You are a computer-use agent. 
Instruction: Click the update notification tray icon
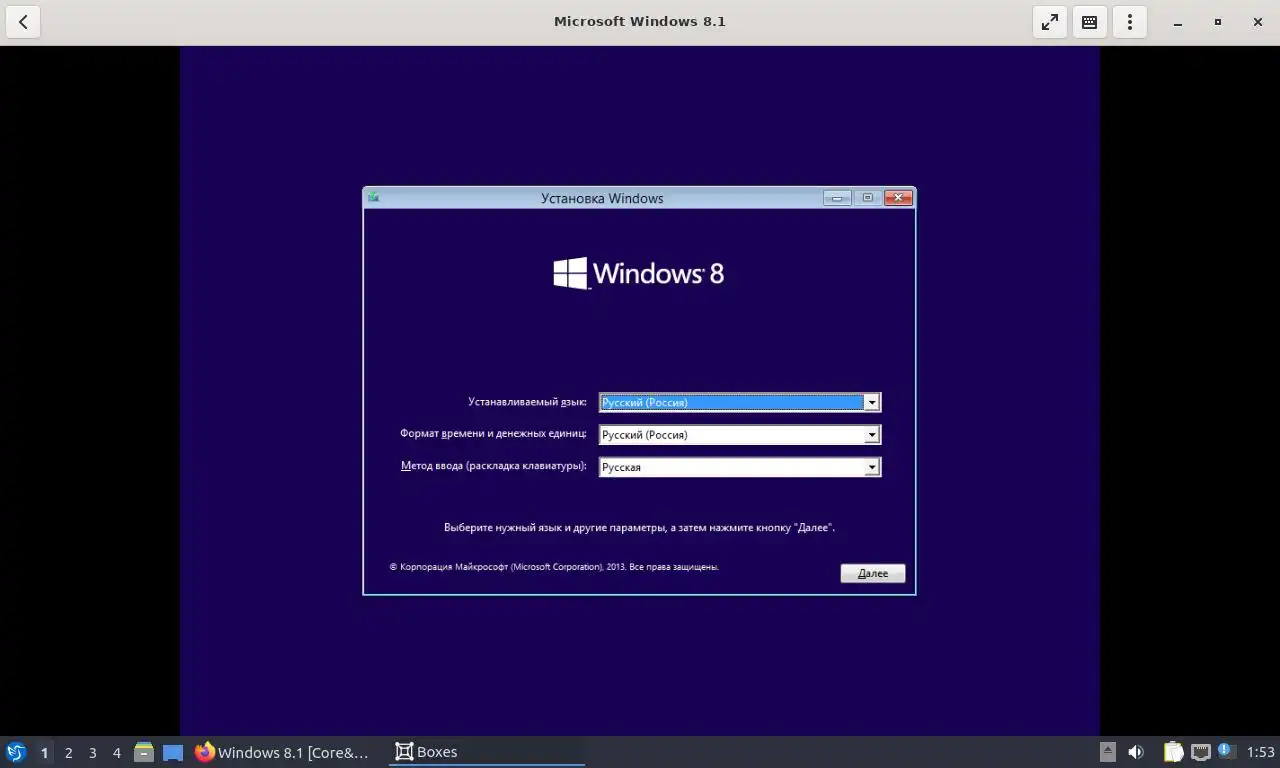(x=1225, y=750)
